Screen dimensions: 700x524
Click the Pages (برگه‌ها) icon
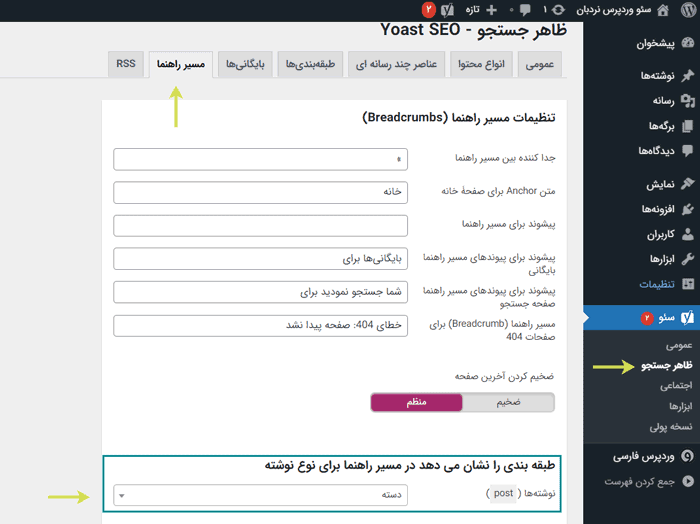(688, 126)
